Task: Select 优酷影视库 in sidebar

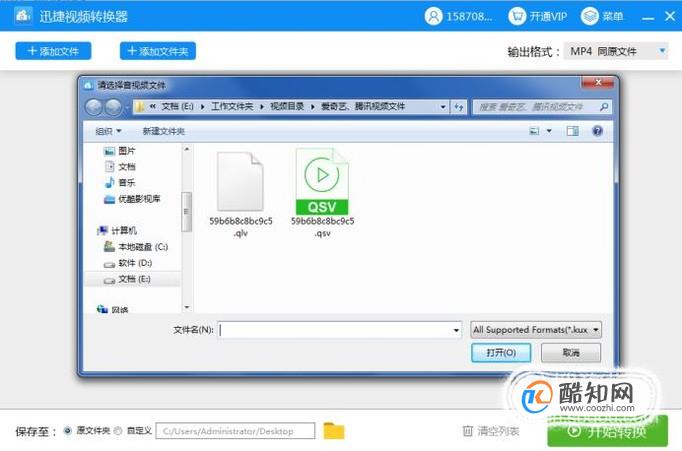Action: click(x=132, y=199)
